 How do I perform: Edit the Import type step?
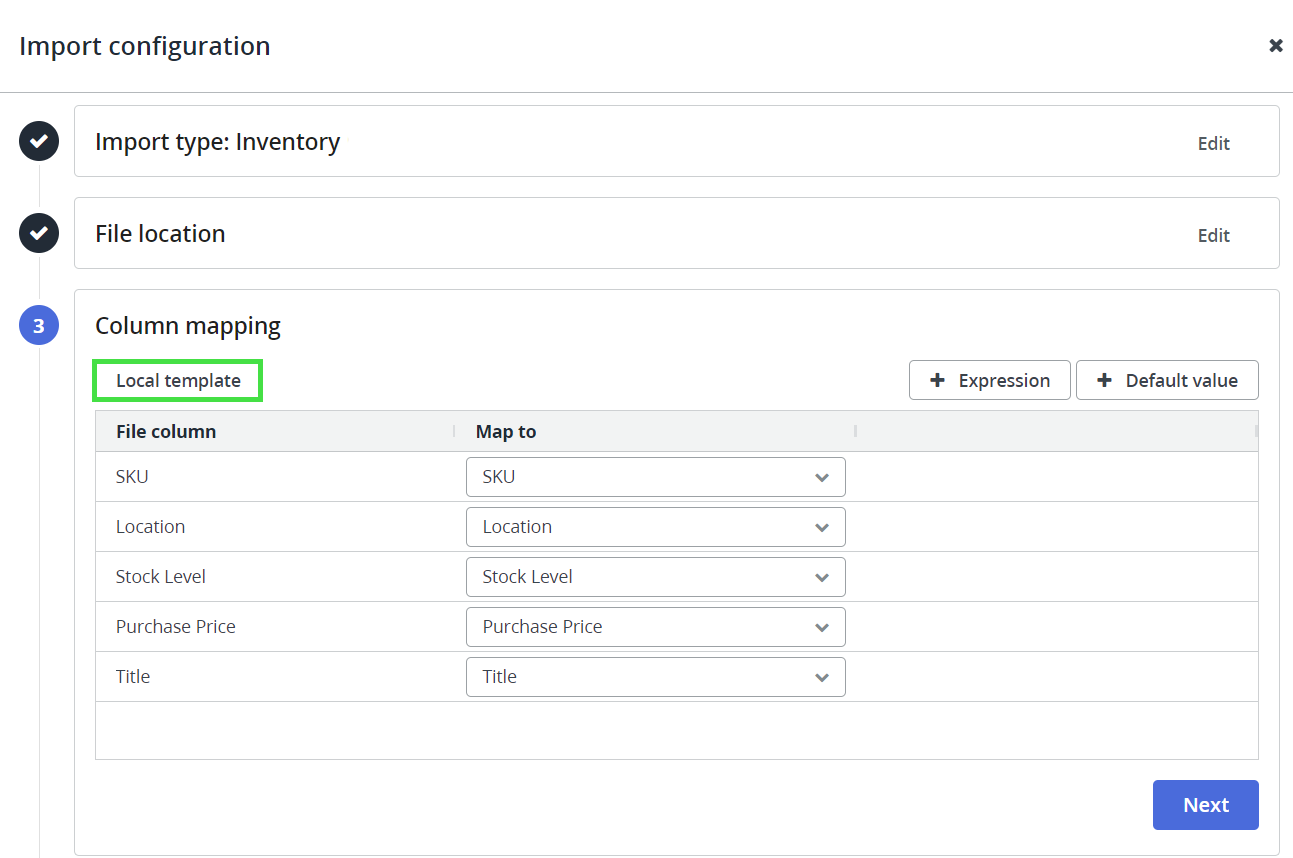coord(1213,143)
